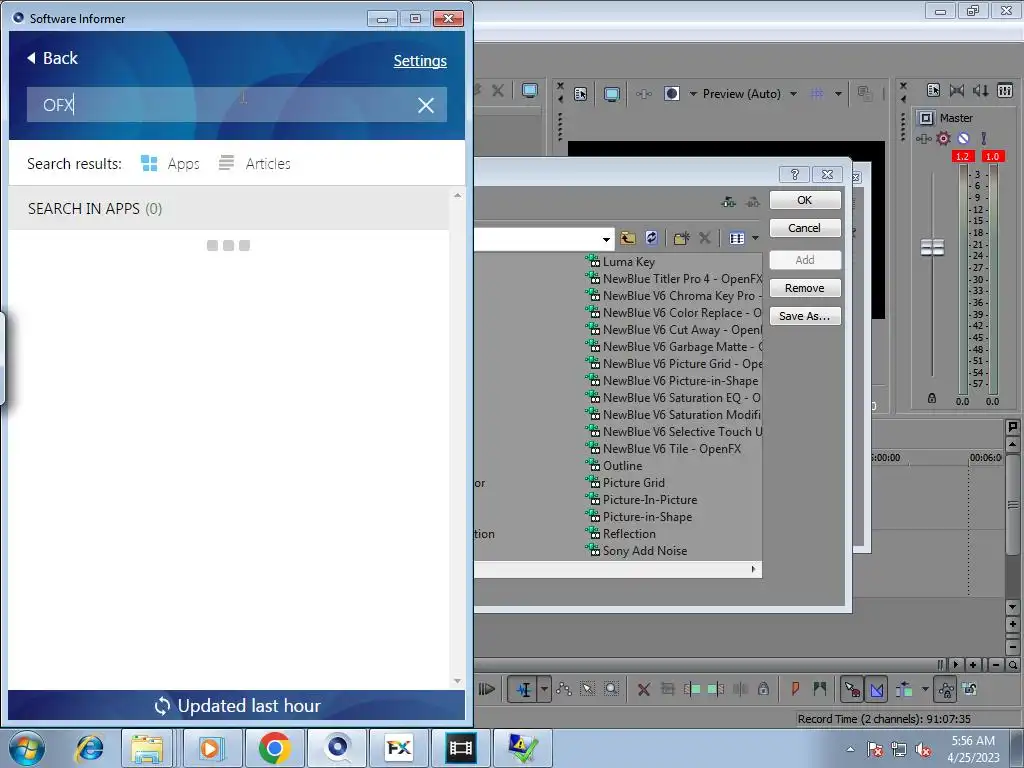Viewport: 1024px width, 768px height.
Task: Click the up one folder icon
Action: pyautogui.click(x=628, y=238)
